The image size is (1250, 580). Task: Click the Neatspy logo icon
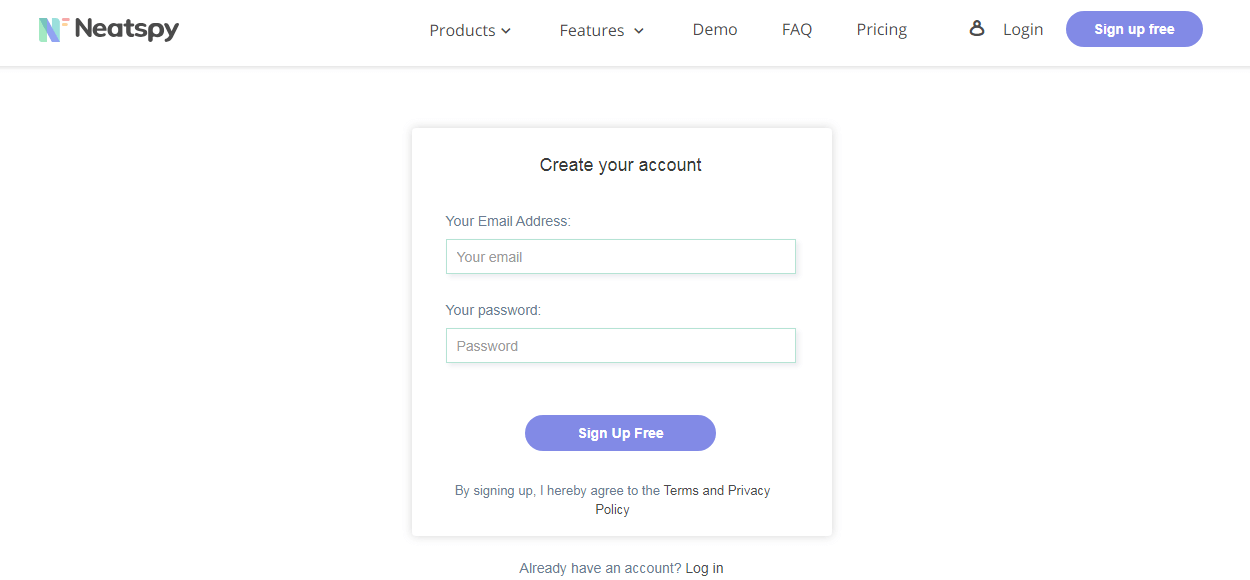[x=51, y=30]
